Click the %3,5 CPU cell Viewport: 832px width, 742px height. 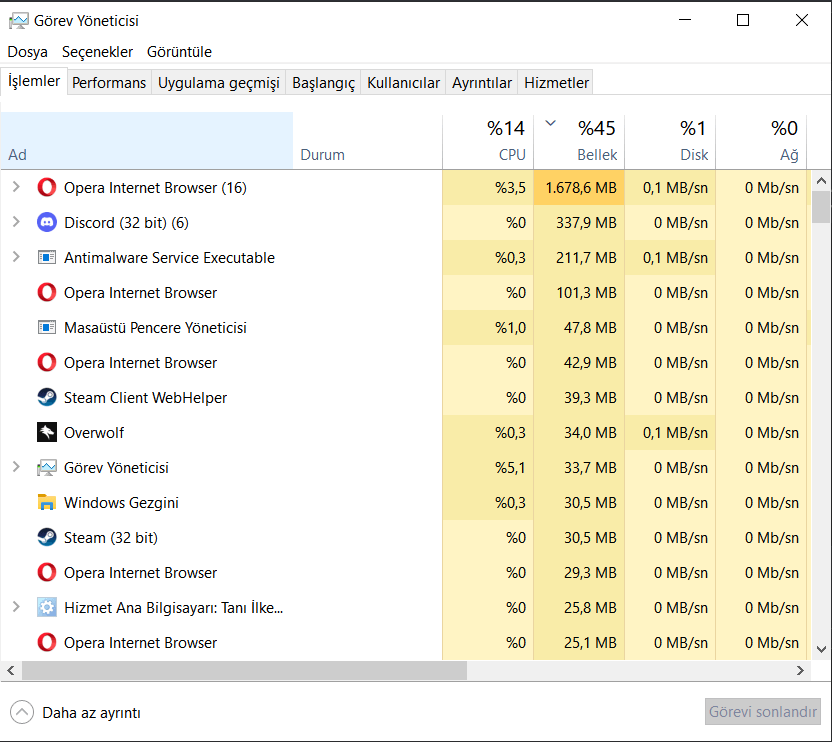pos(488,187)
